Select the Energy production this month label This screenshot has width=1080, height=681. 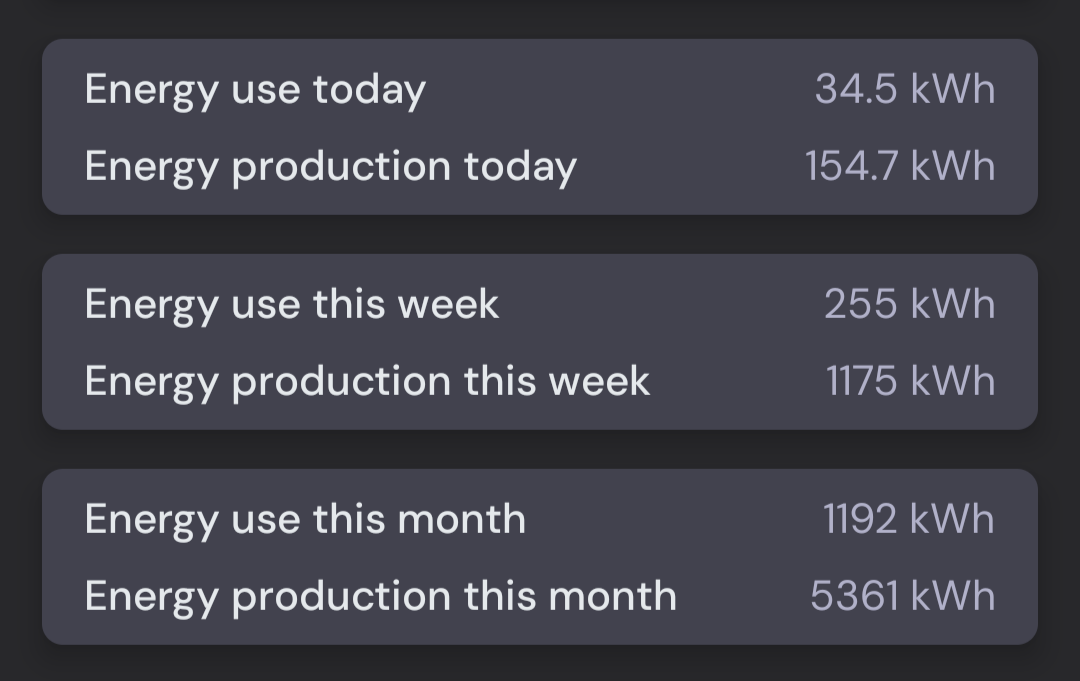click(380, 596)
